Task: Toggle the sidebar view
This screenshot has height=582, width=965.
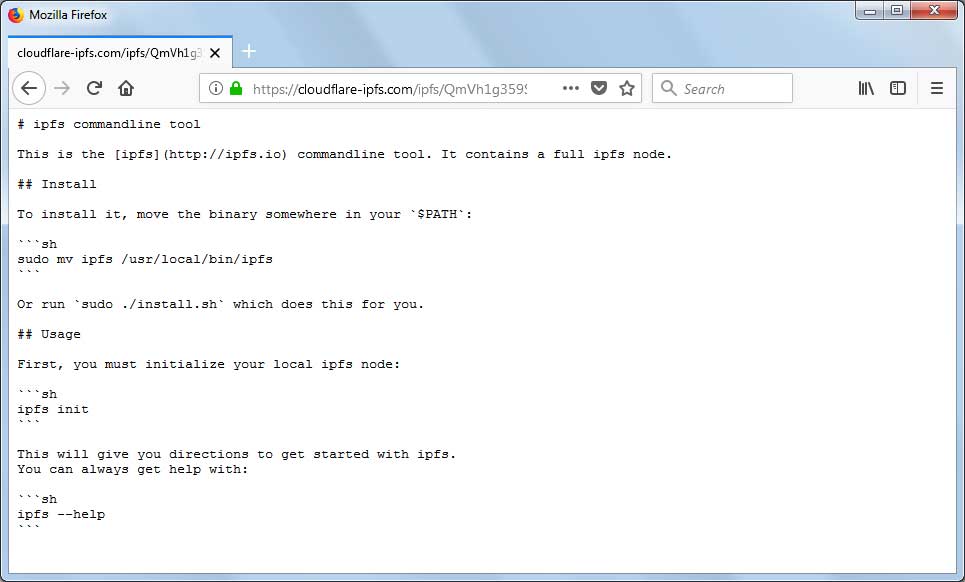Action: 898,89
